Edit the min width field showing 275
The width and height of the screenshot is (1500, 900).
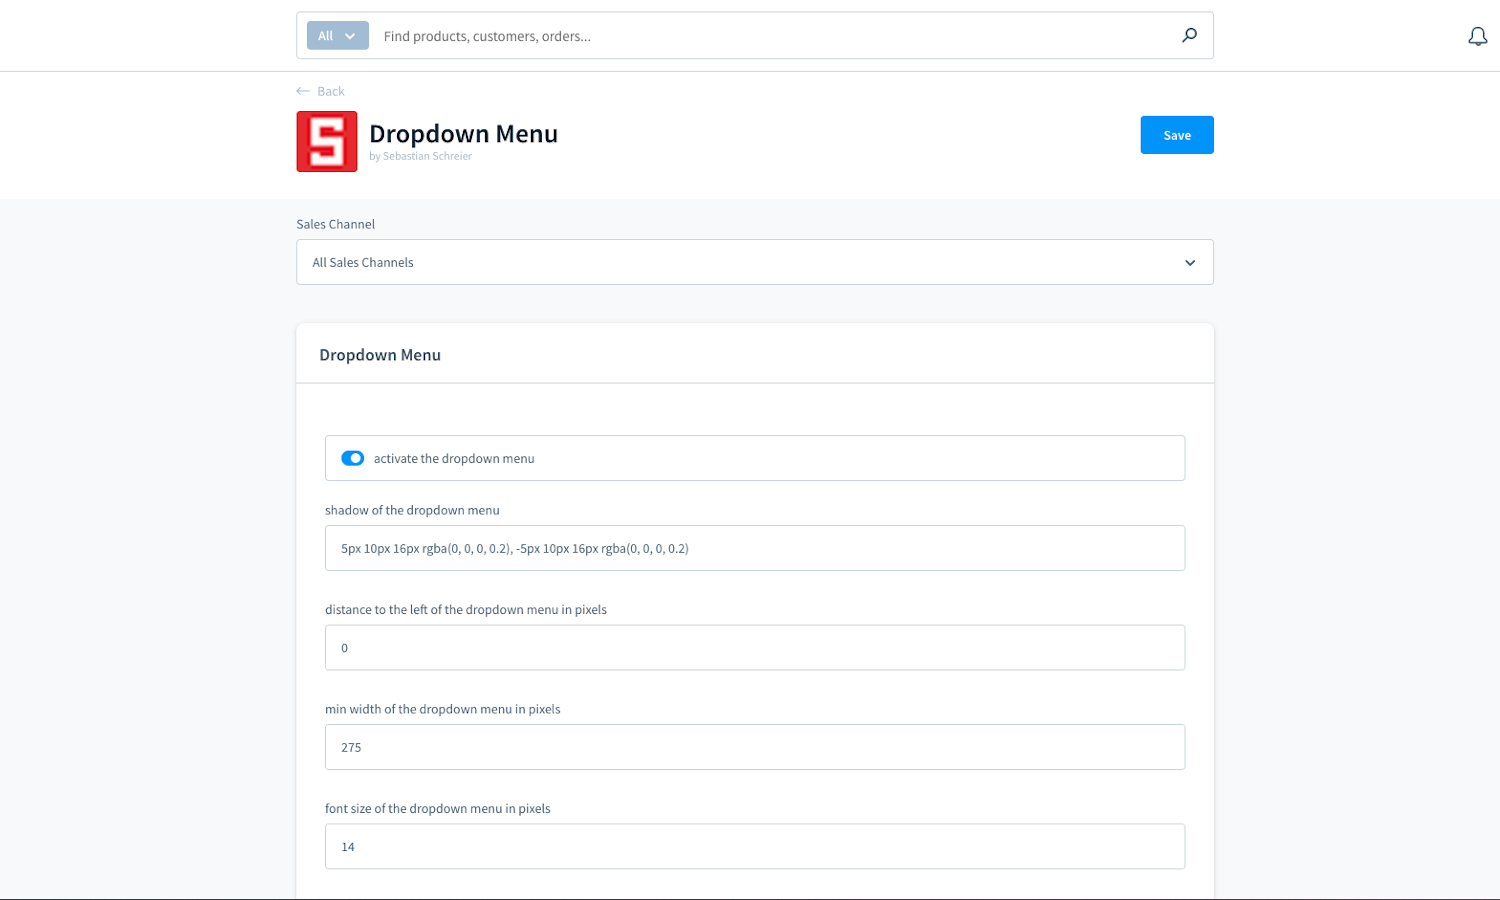(754, 747)
